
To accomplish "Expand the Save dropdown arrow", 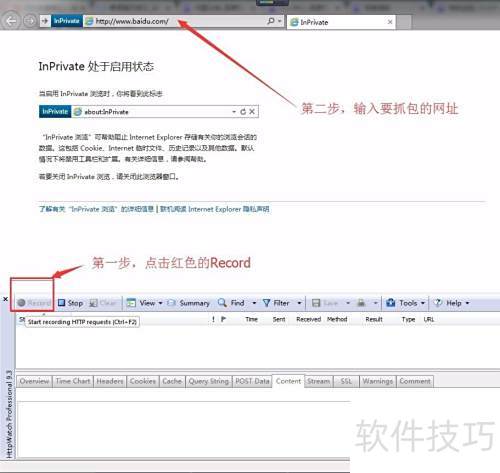I will click(348, 303).
